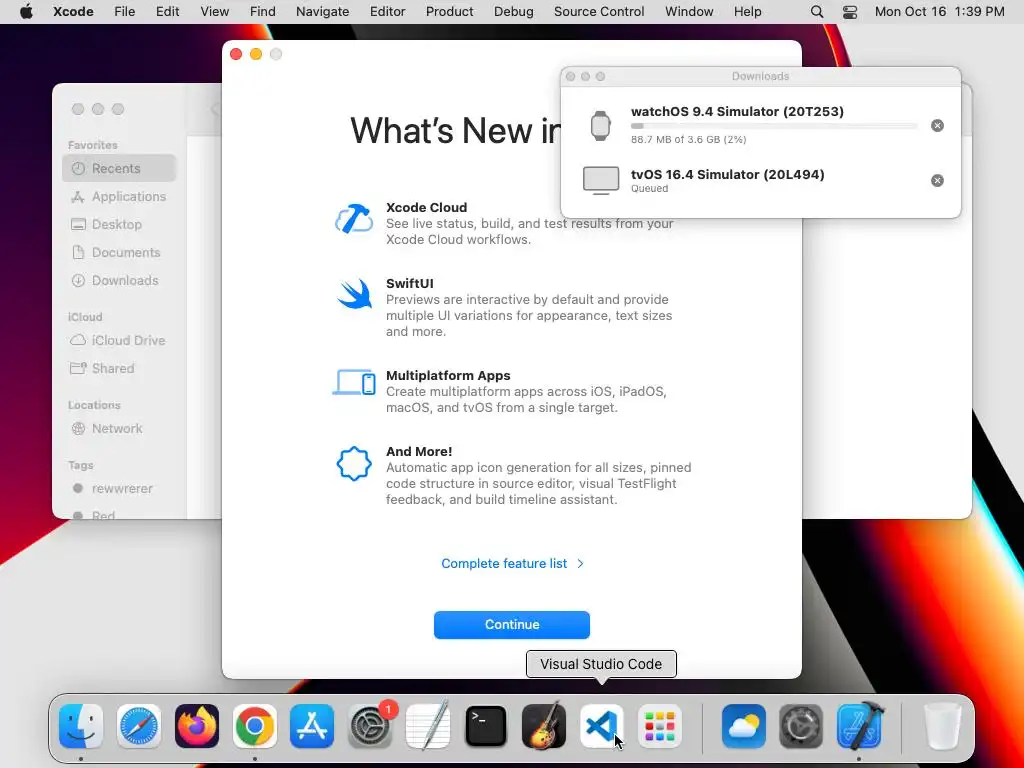Click the Continue button
The width and height of the screenshot is (1024, 768).
(x=512, y=625)
